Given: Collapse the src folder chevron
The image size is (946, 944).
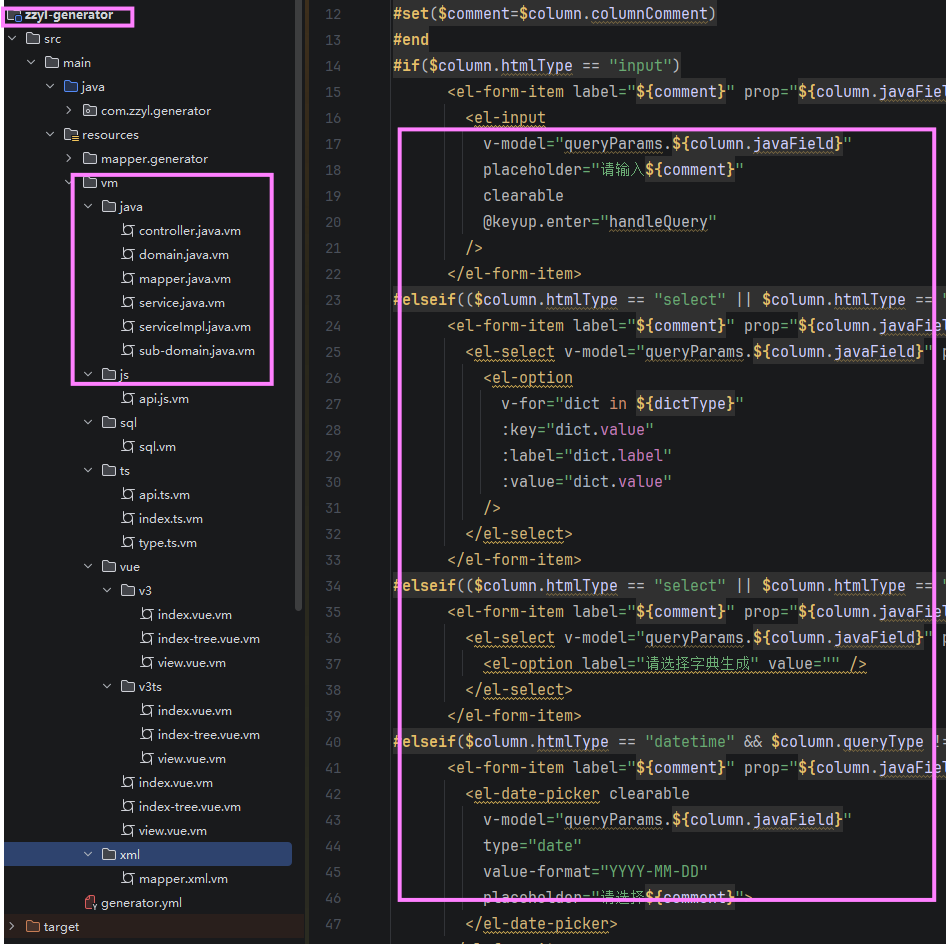Looking at the screenshot, I should 12,39.
